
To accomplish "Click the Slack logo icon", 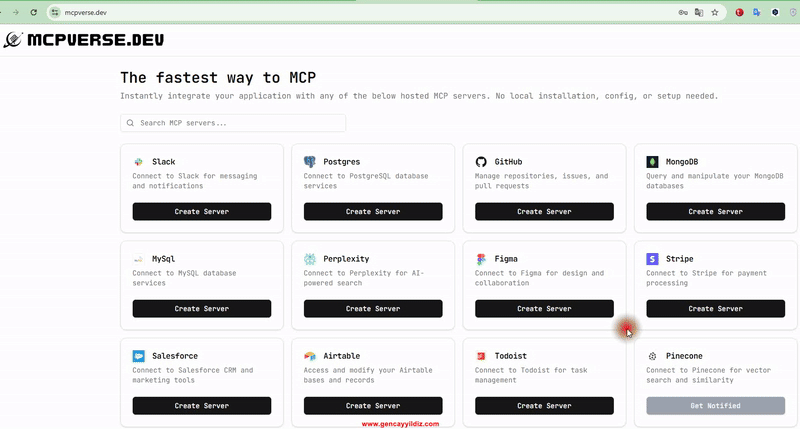I will tap(138, 162).
